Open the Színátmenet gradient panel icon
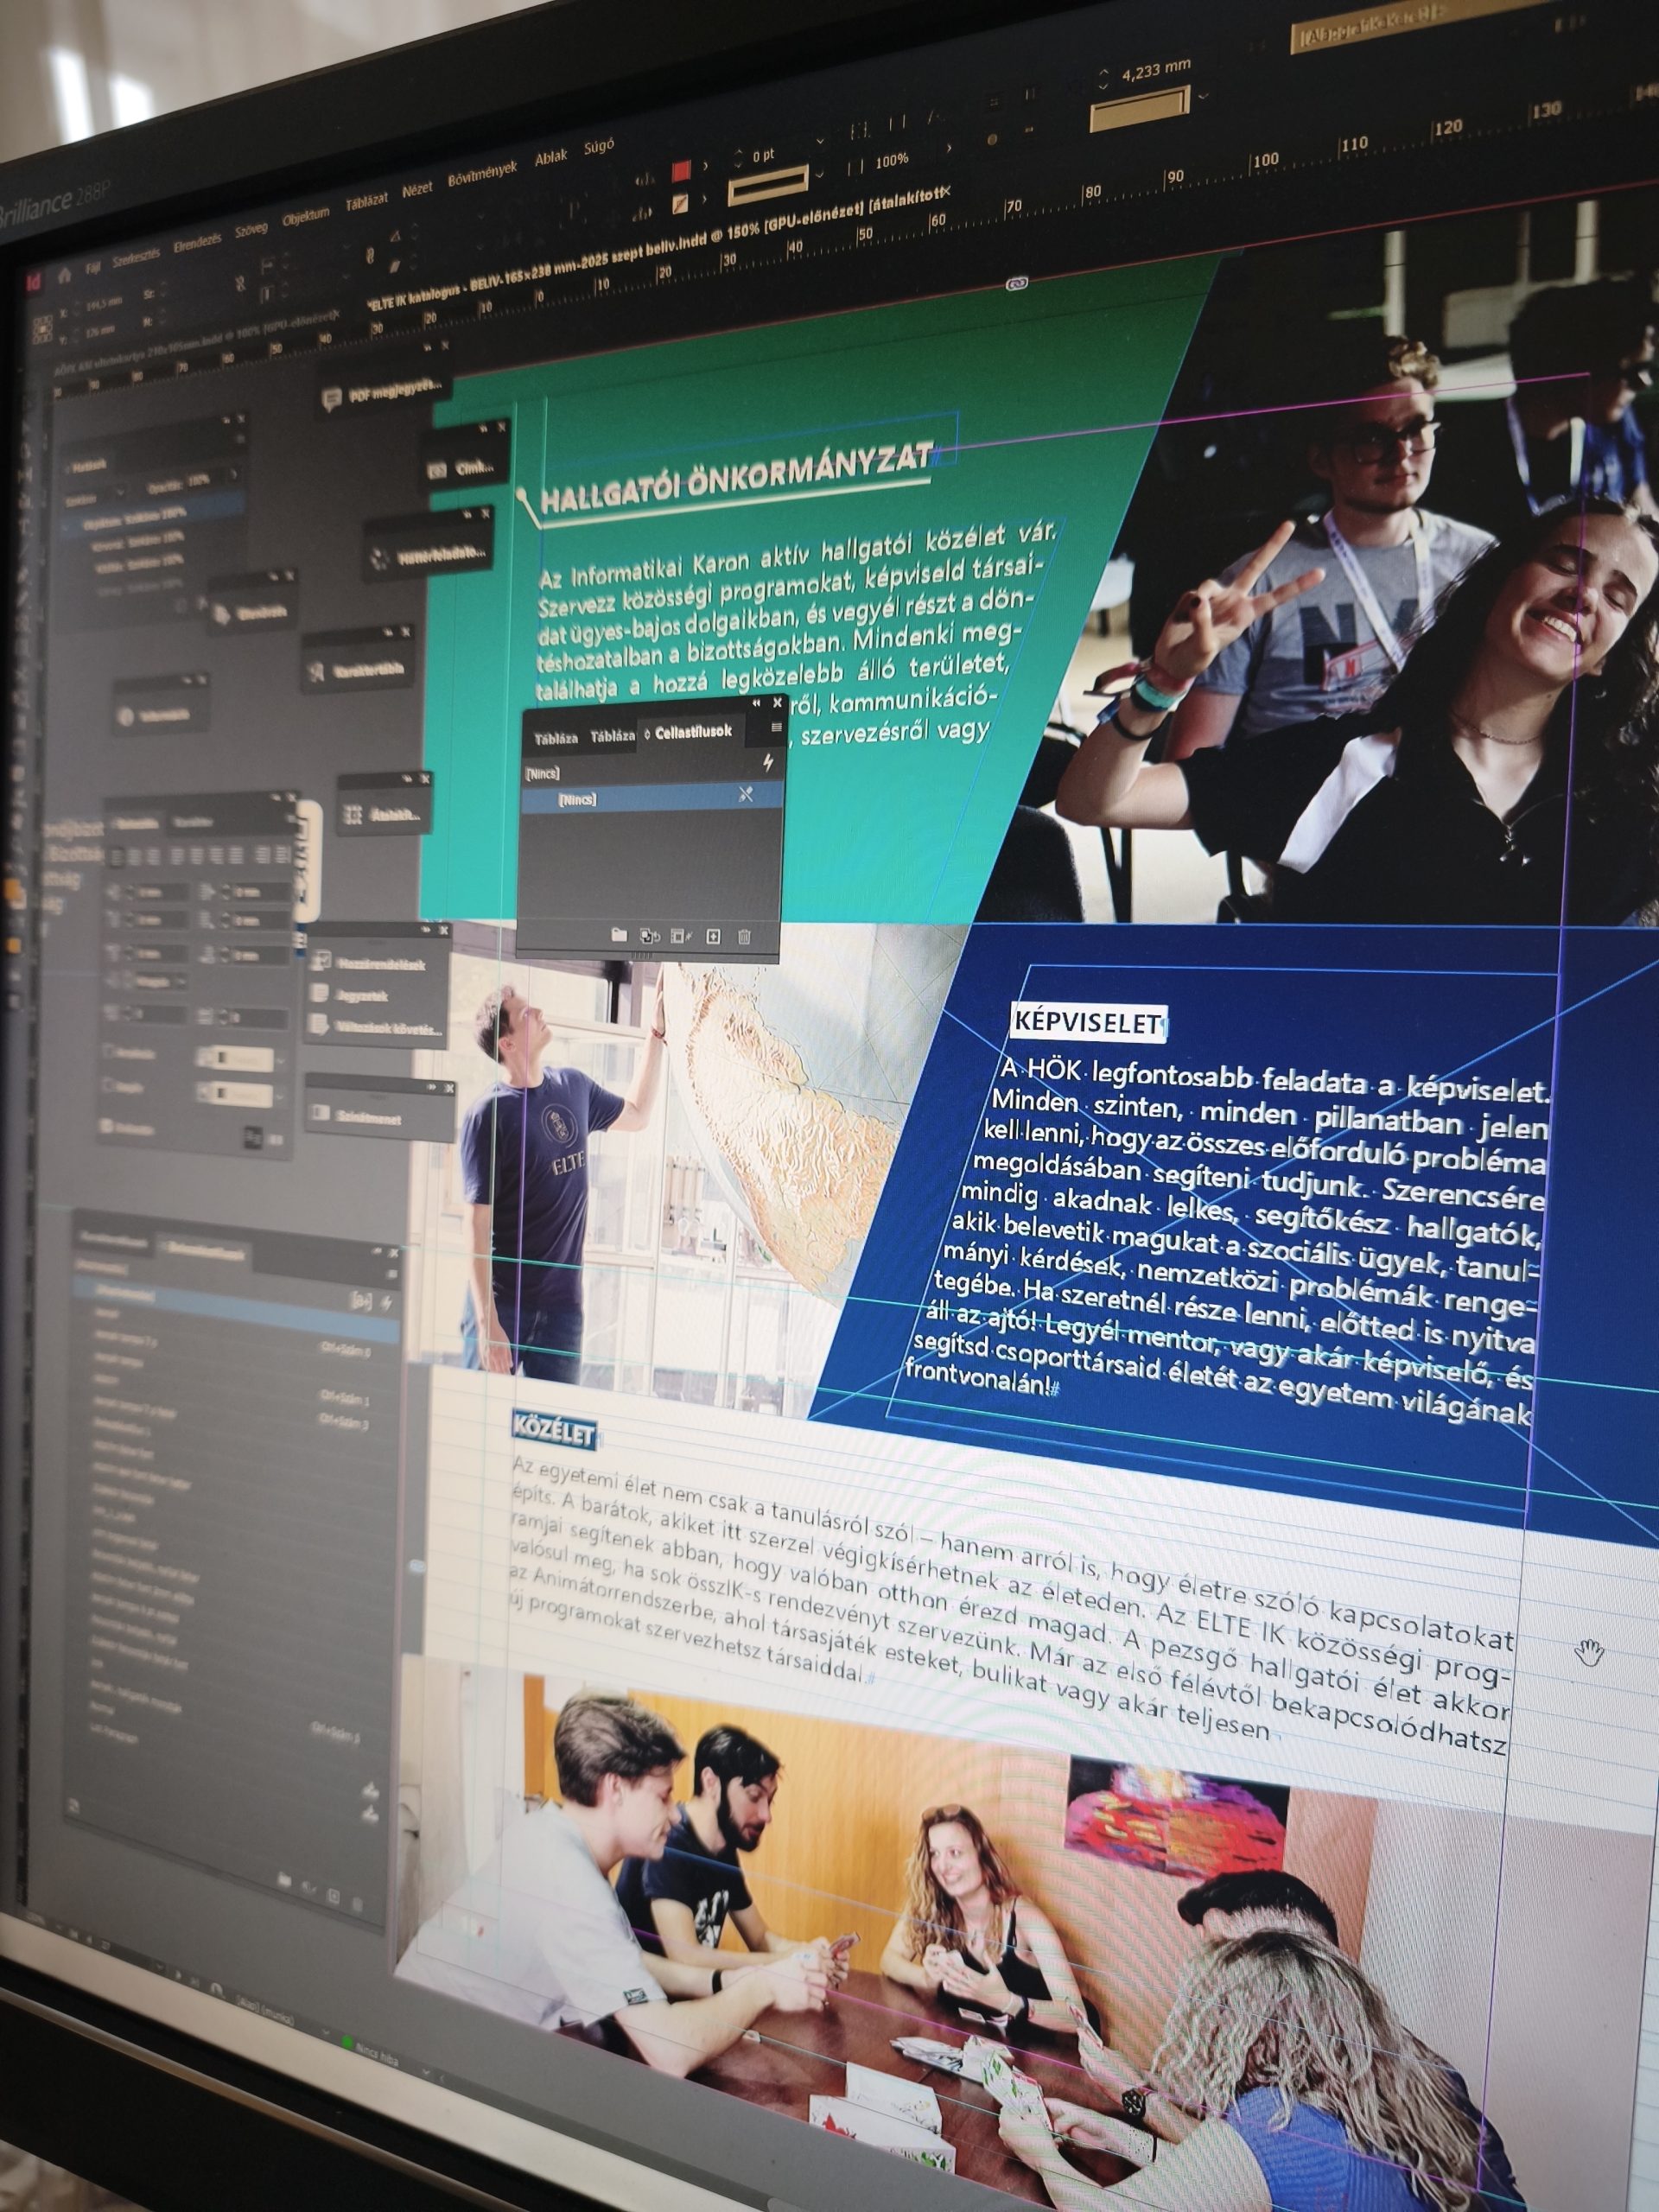 (x=321, y=1112)
